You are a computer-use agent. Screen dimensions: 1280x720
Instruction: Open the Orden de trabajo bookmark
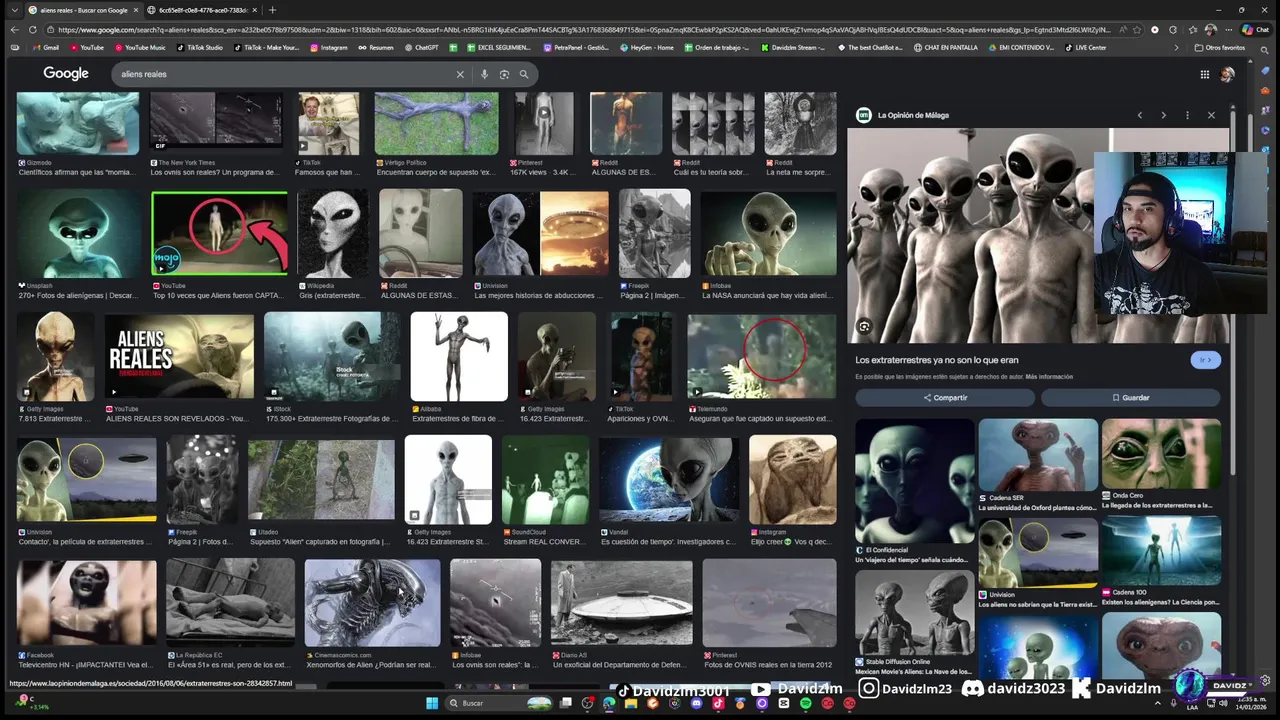click(x=719, y=47)
